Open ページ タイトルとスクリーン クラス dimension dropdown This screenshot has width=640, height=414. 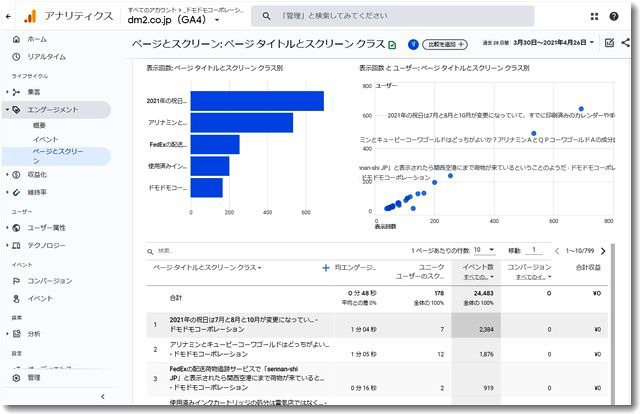click(x=207, y=268)
